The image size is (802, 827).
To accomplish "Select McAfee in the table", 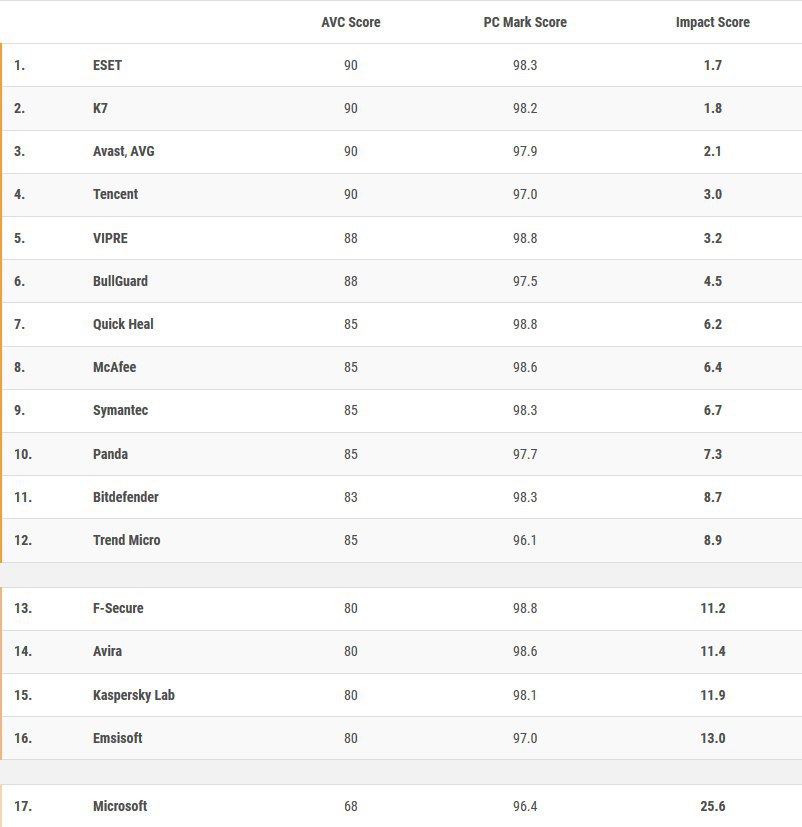I will pos(114,368).
